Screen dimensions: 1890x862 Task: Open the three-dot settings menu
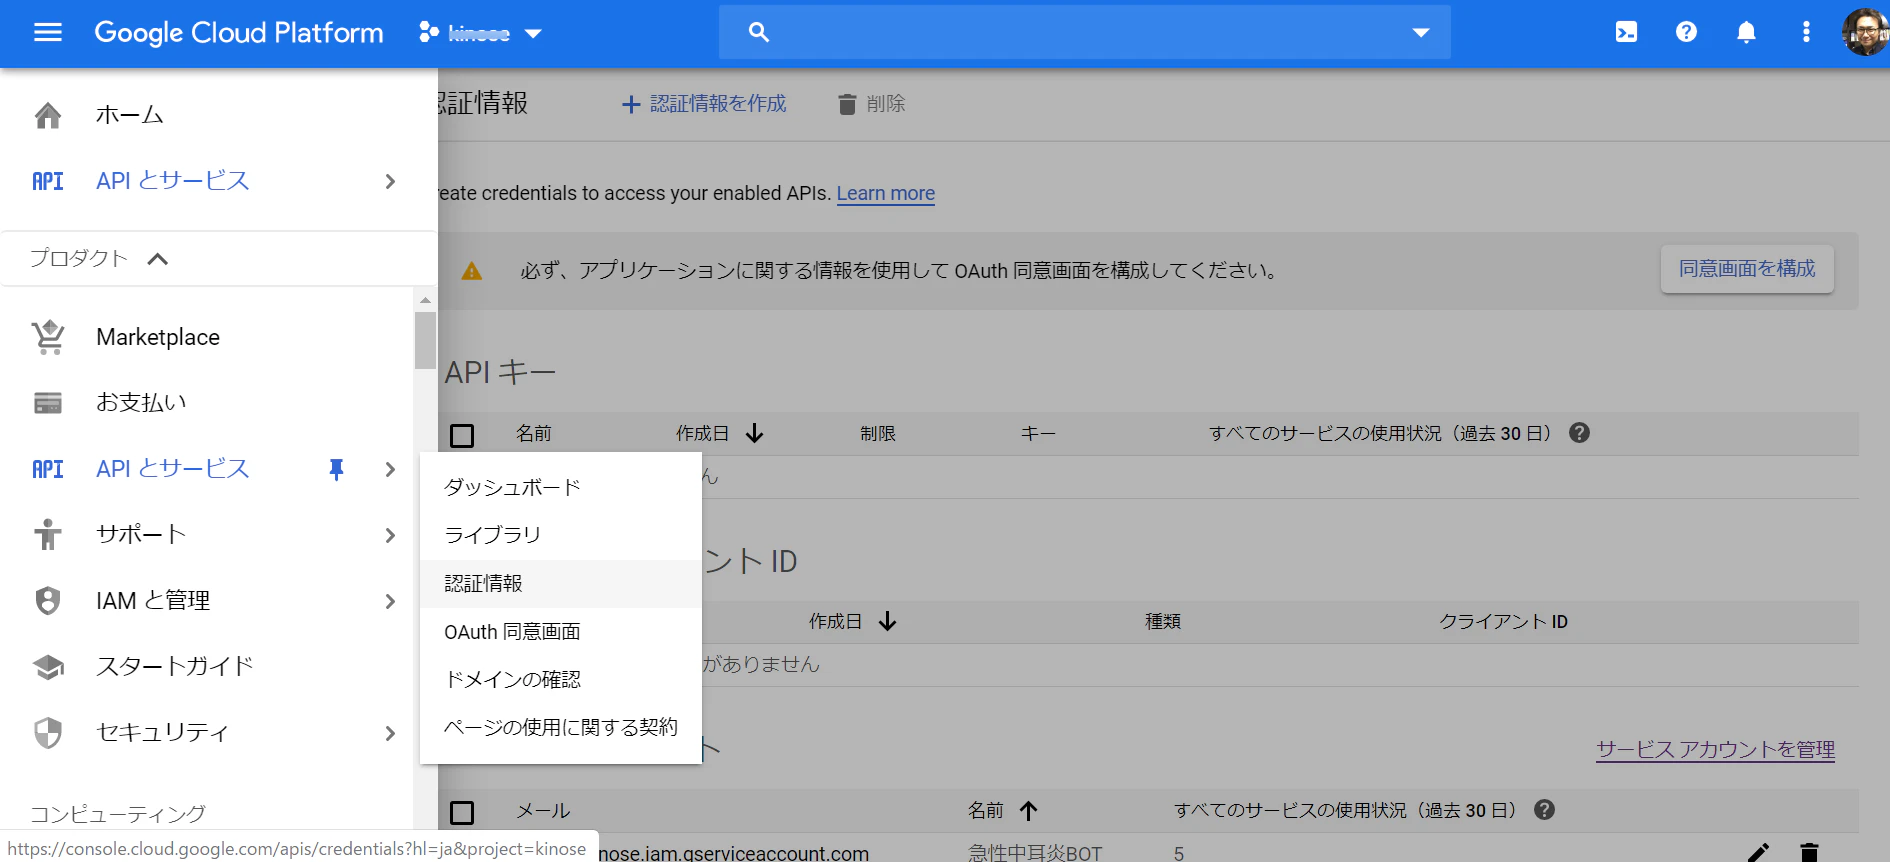pos(1806,32)
